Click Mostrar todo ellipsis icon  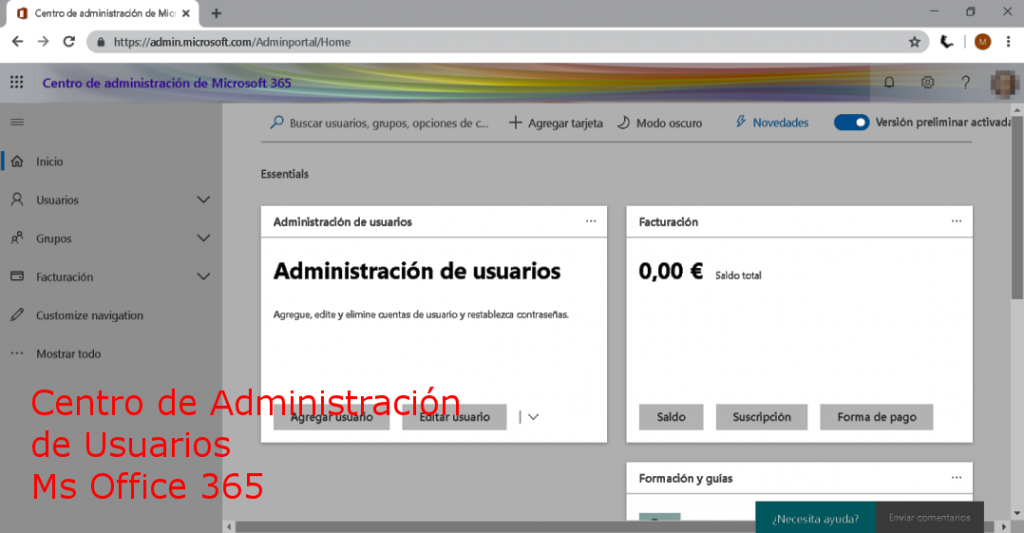pyautogui.click(x=17, y=353)
